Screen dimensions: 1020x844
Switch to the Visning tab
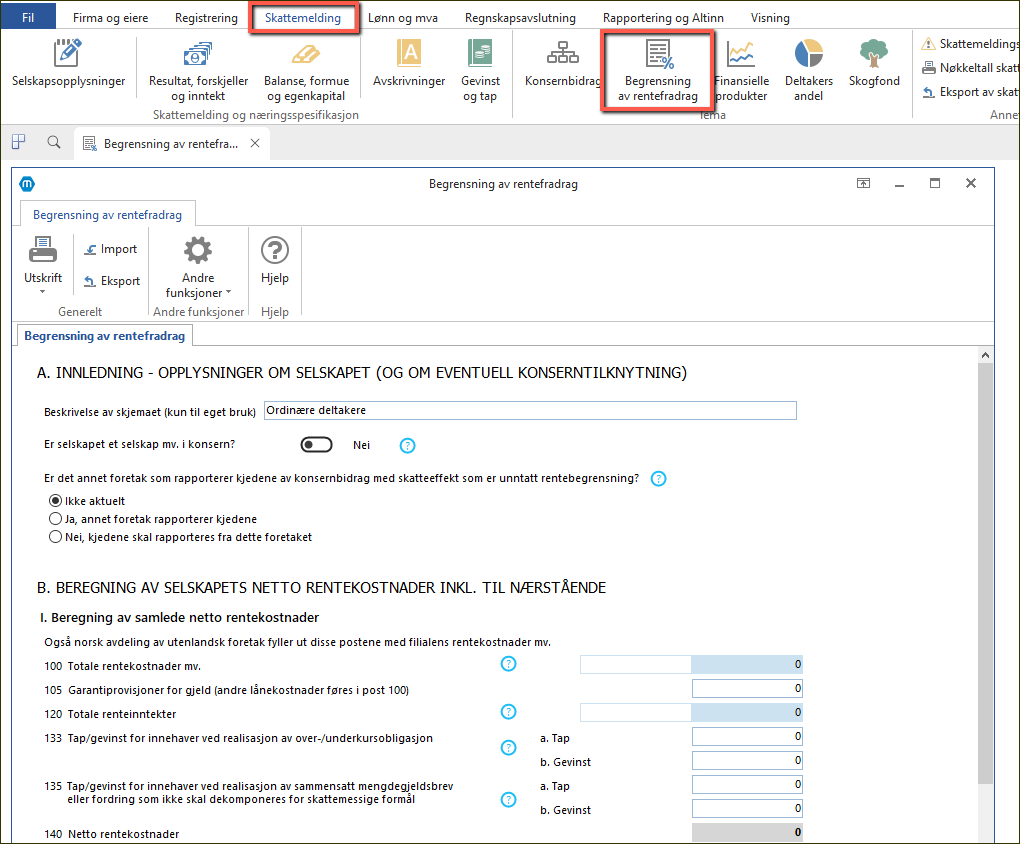point(770,18)
